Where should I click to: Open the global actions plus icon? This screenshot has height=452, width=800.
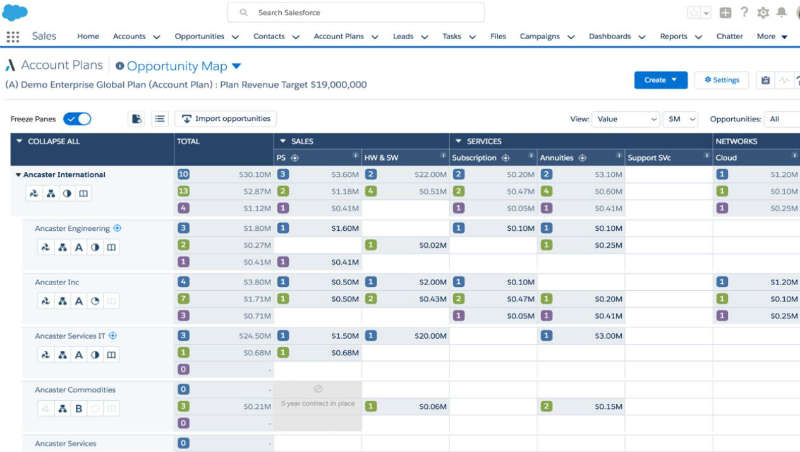(725, 13)
